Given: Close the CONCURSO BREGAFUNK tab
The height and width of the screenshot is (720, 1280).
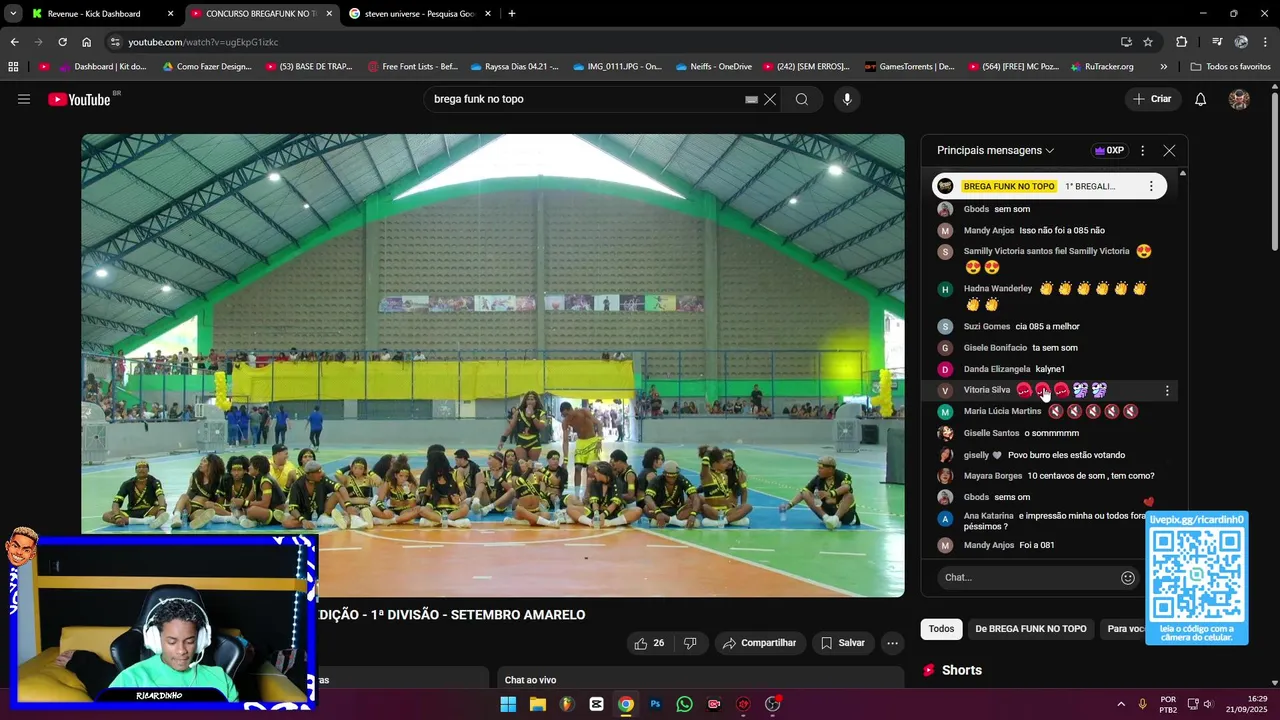Looking at the screenshot, I should pos(329,14).
